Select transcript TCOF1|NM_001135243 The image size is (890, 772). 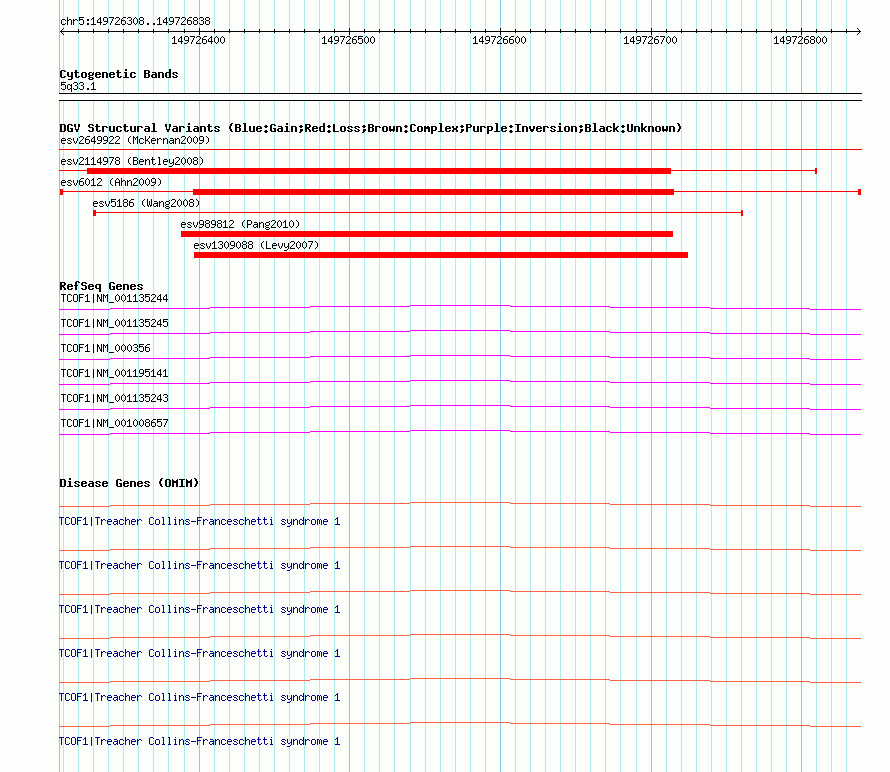115,398
